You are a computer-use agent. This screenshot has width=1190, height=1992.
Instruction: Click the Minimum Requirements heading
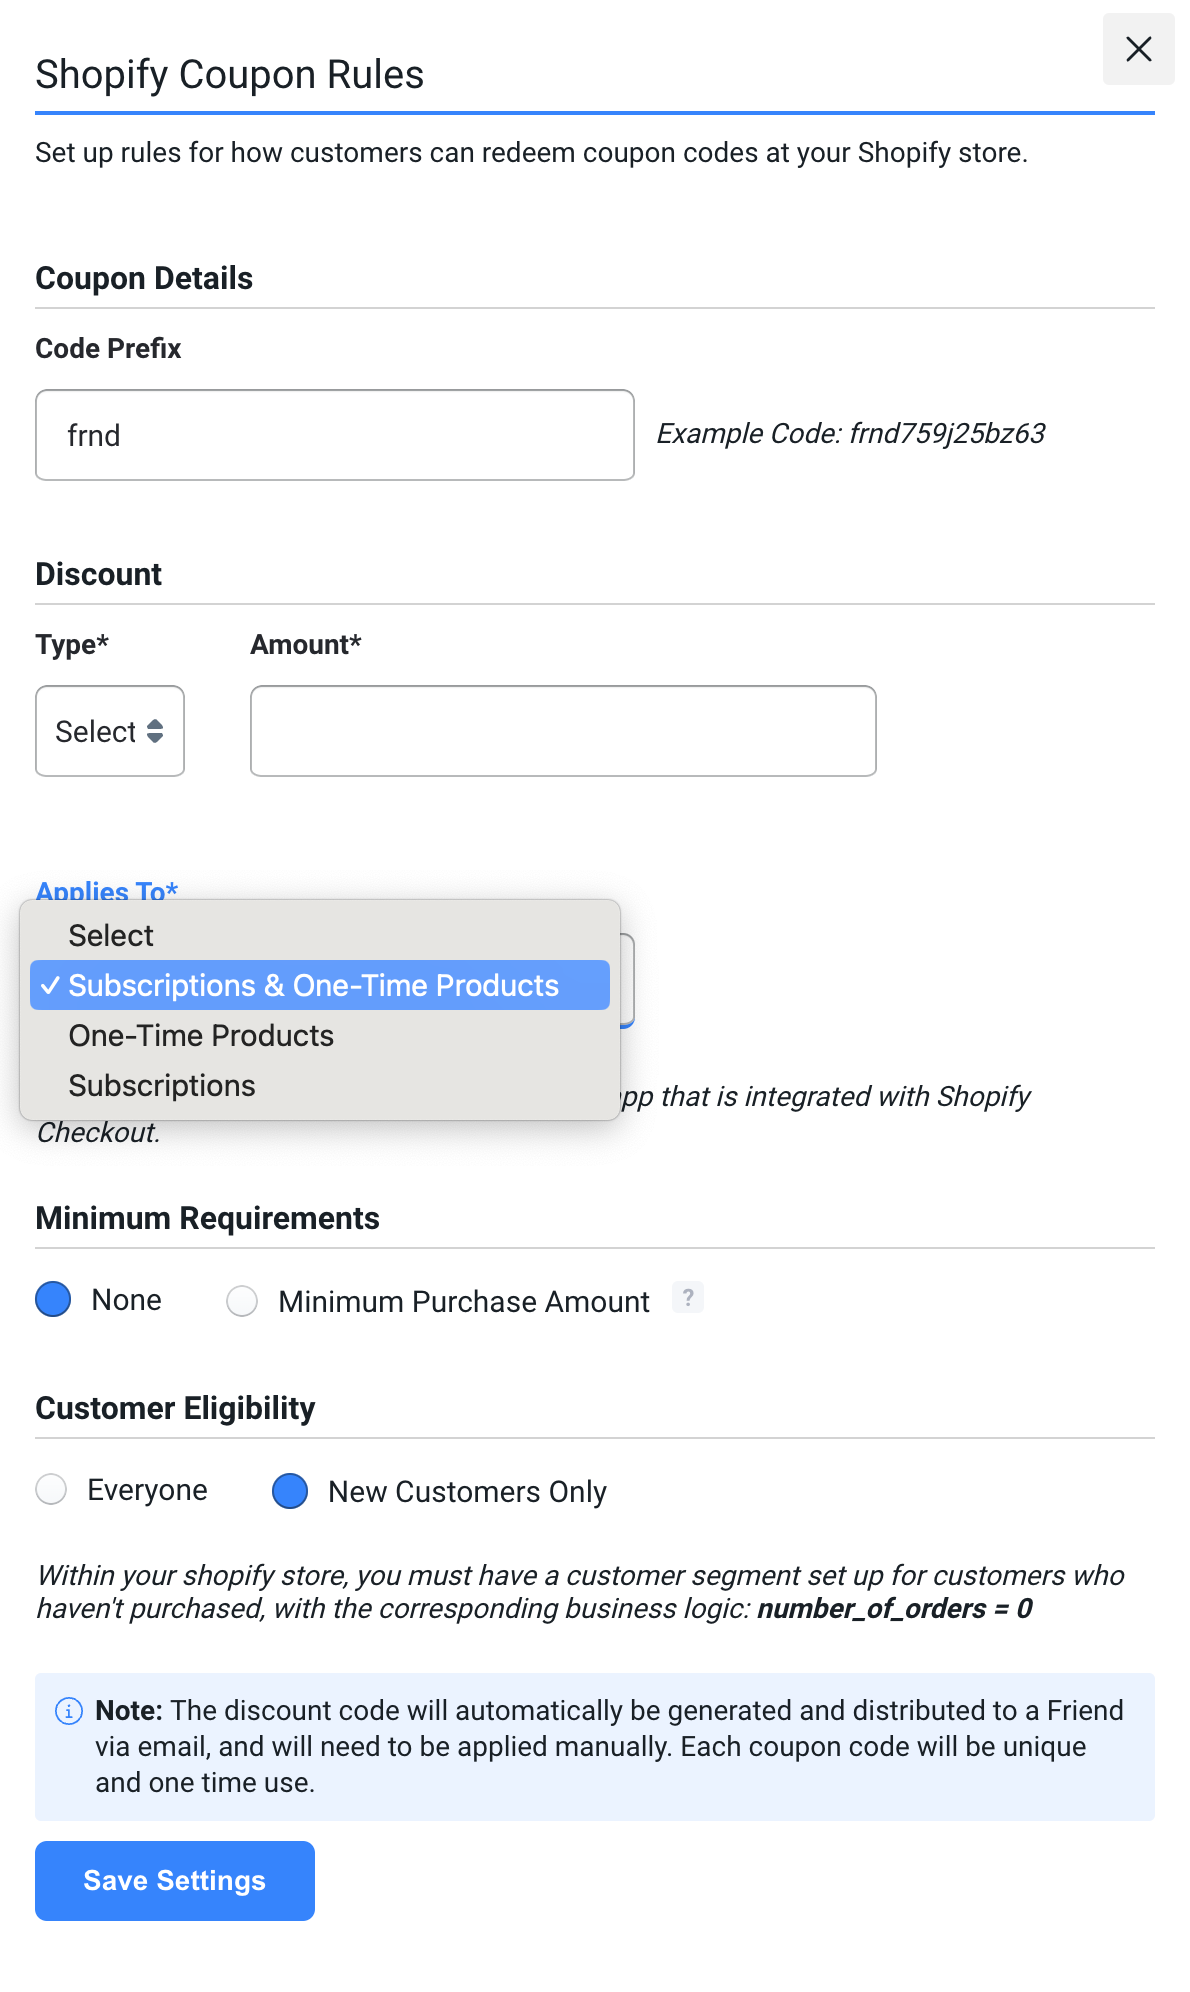[208, 1218]
